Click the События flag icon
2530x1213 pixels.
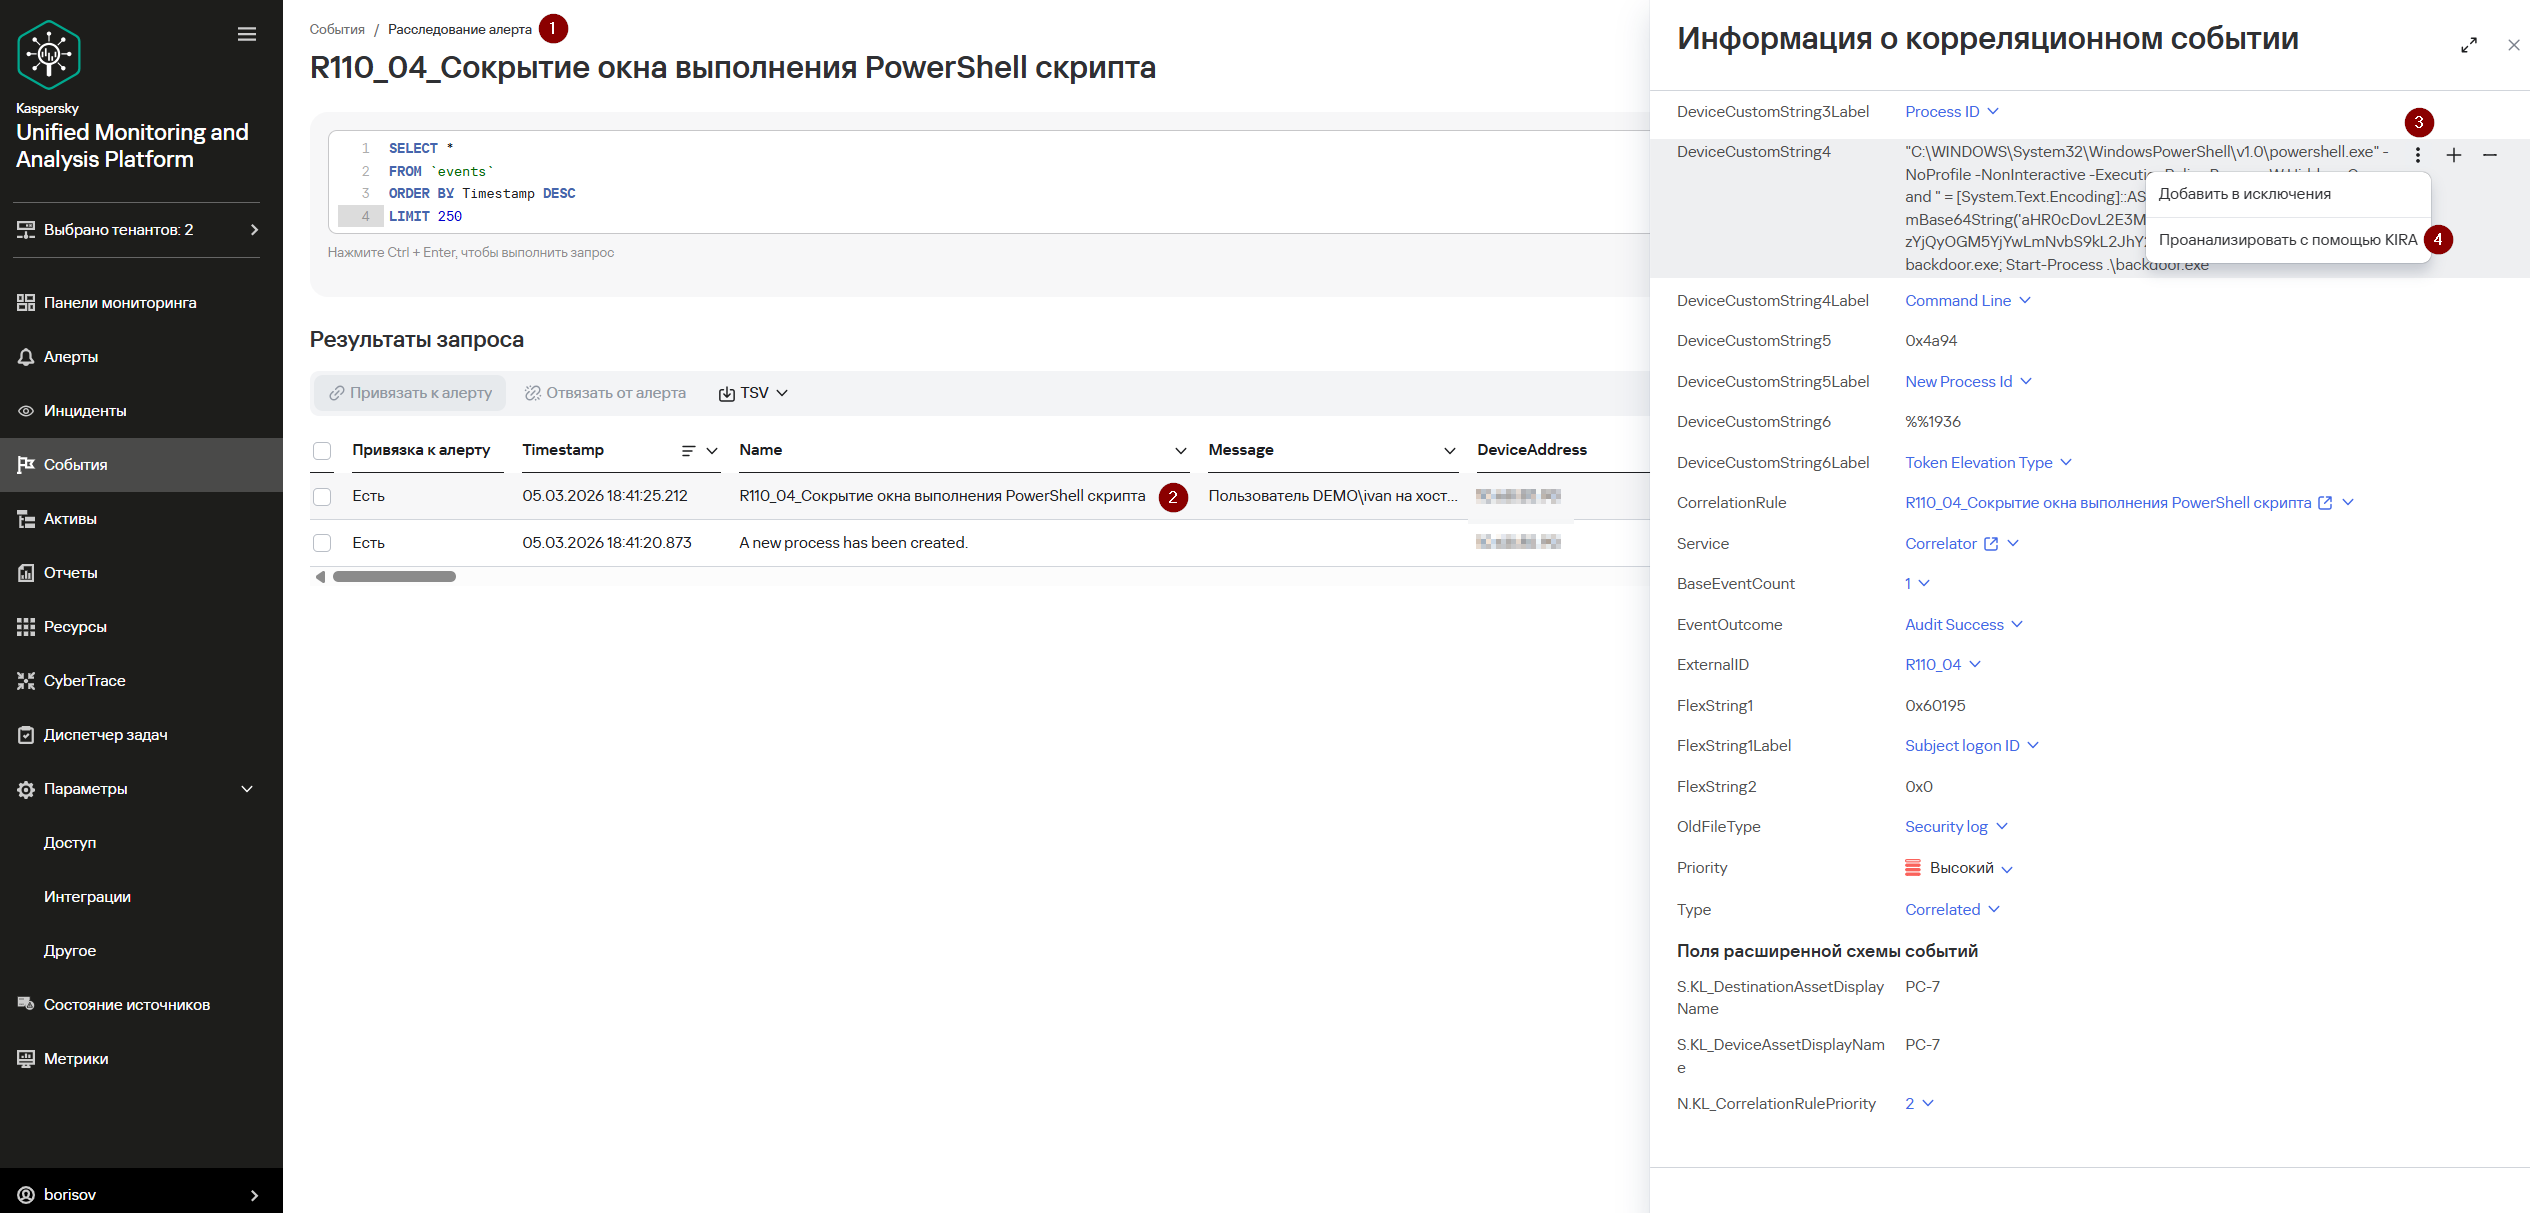pos(26,465)
